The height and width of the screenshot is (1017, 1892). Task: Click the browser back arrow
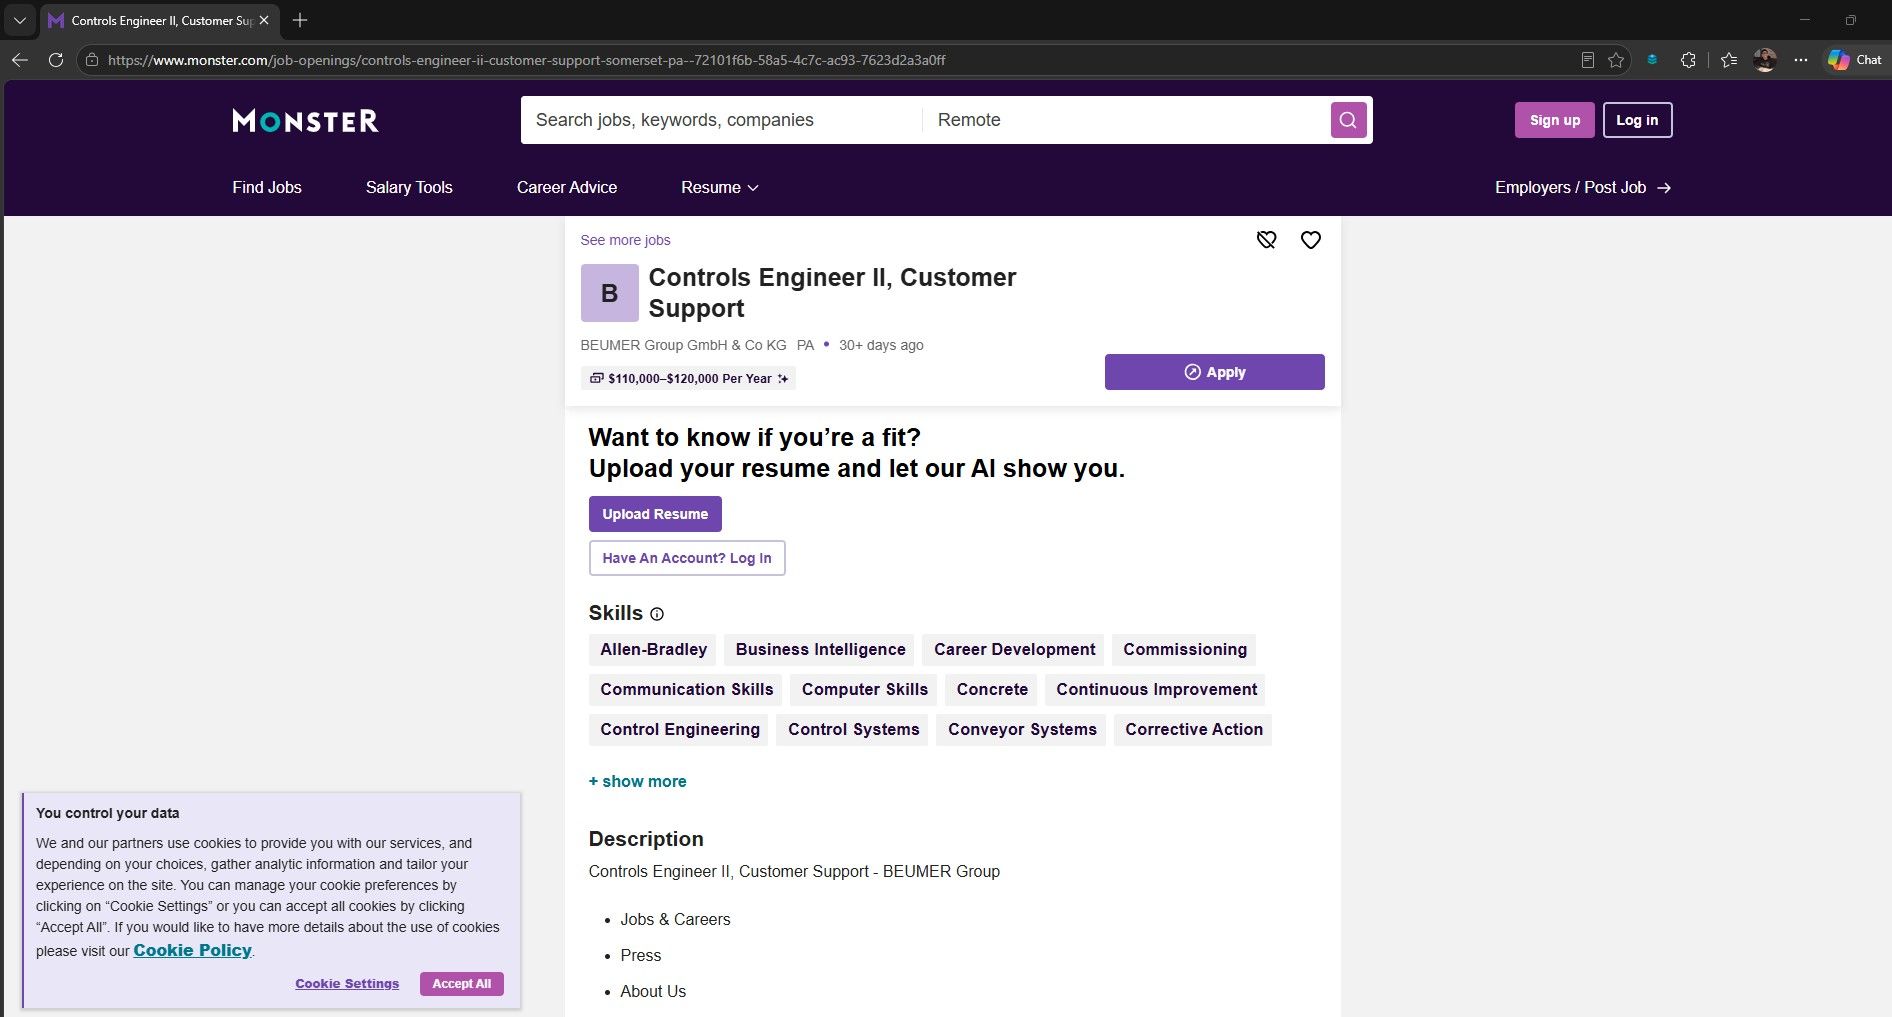click(x=20, y=60)
